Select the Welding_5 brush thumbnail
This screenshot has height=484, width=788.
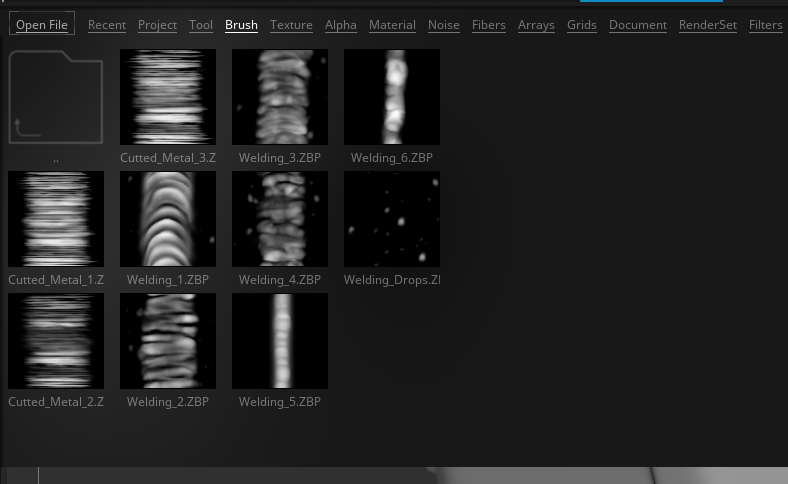pos(280,341)
